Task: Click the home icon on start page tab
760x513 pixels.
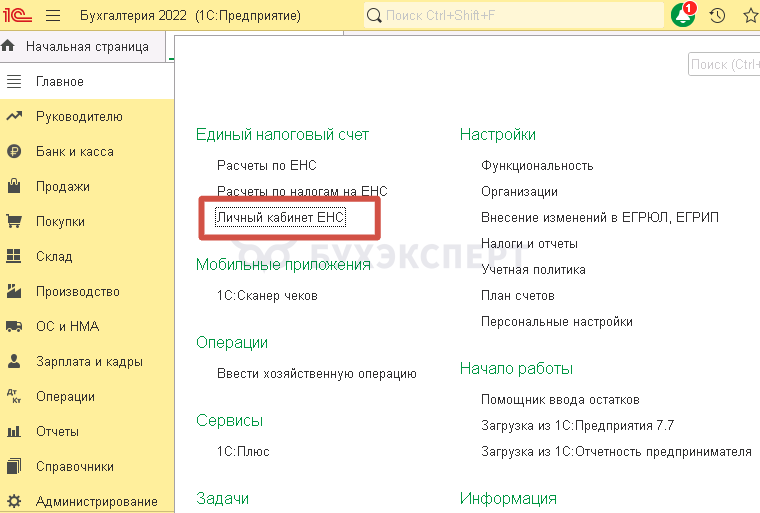Action: click(8, 46)
